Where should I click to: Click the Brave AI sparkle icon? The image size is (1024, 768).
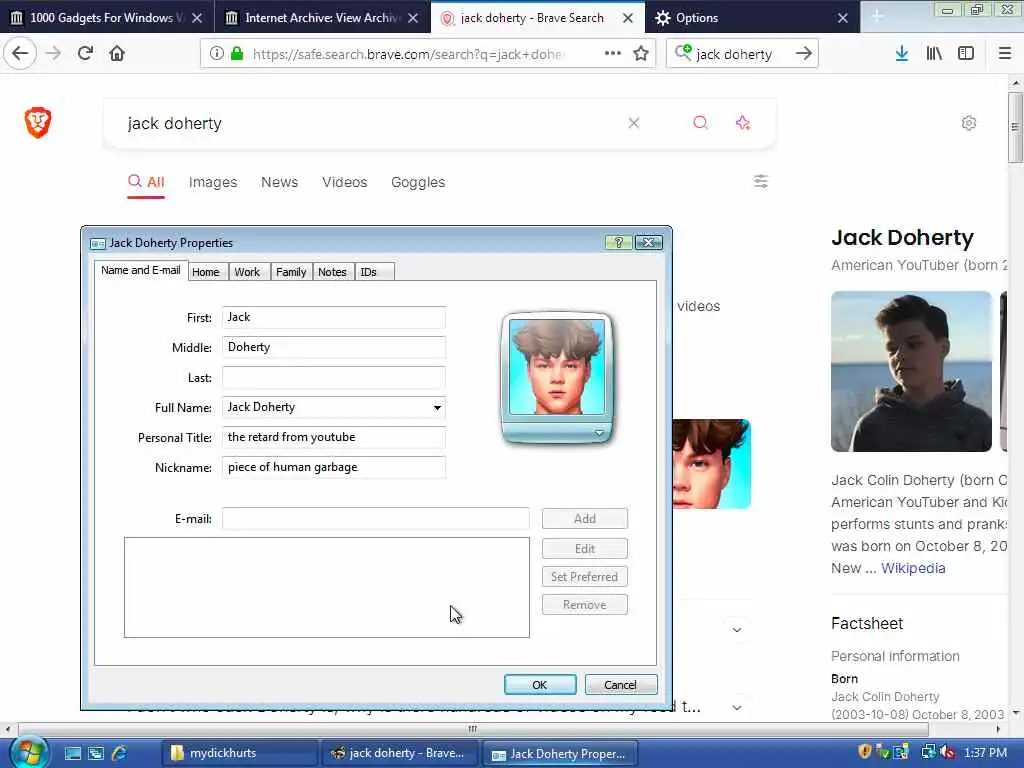click(x=743, y=123)
